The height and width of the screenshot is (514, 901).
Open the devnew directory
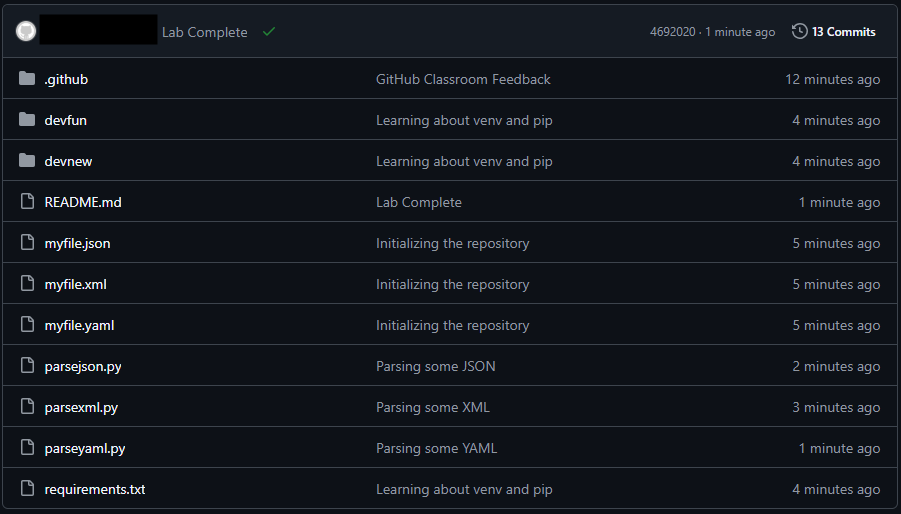click(68, 161)
